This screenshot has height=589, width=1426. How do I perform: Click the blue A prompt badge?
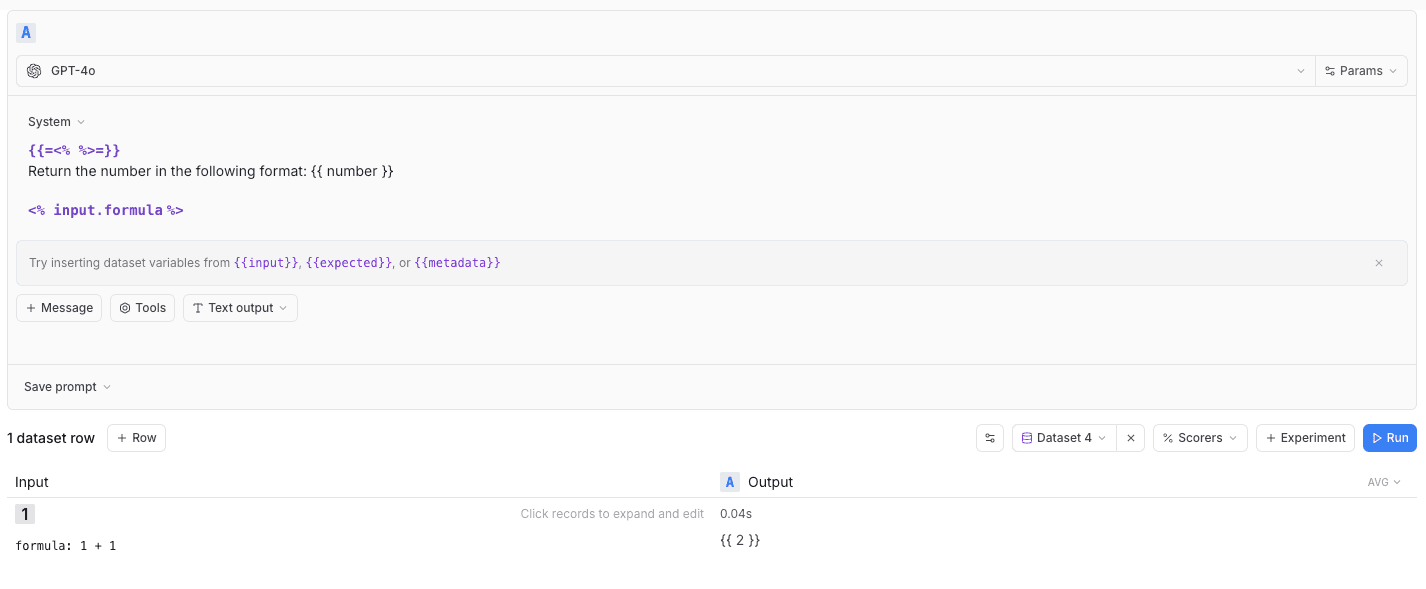(26, 33)
